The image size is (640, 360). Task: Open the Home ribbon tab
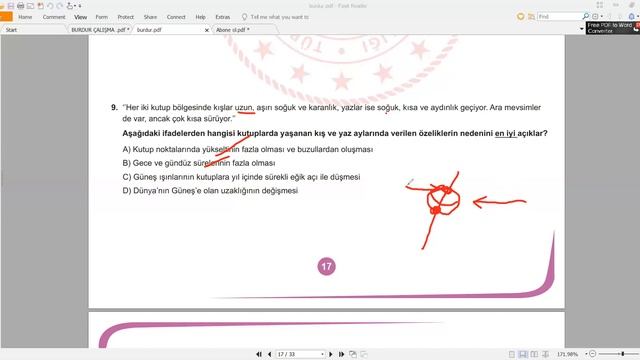point(25,17)
